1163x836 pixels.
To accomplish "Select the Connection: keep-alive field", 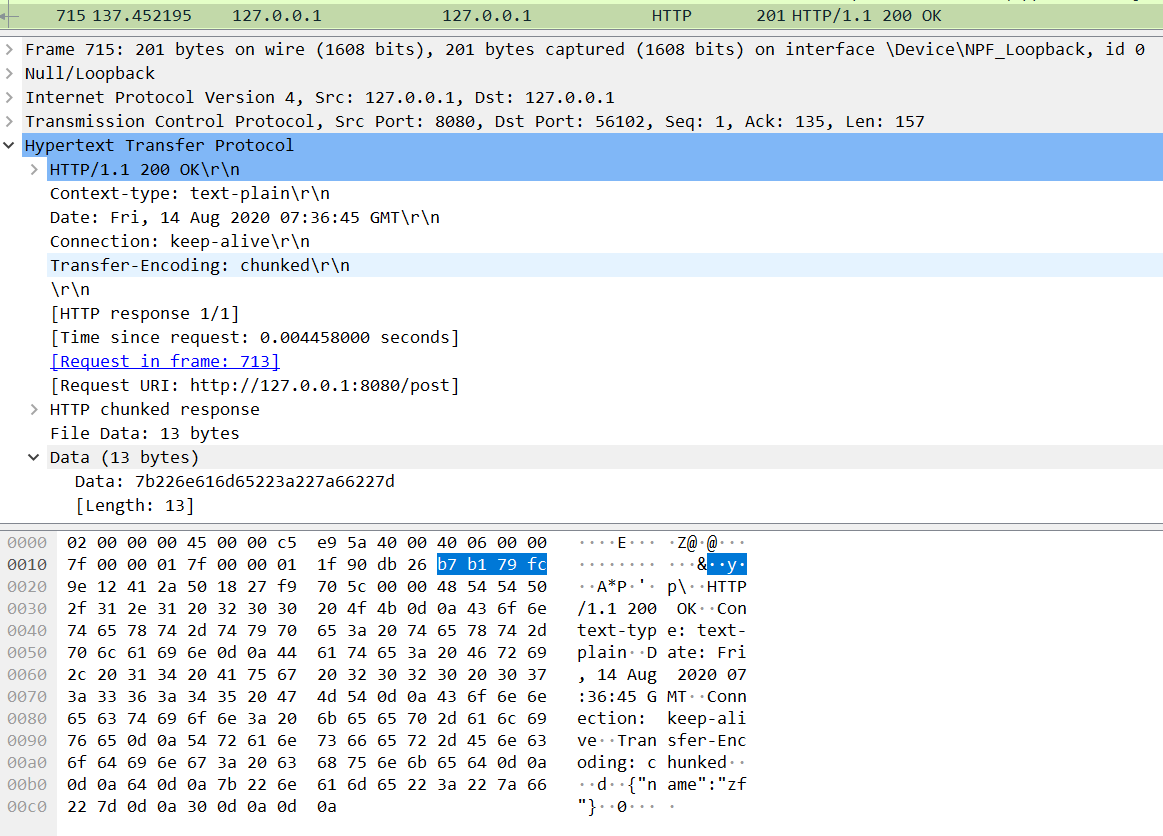I will click(179, 241).
